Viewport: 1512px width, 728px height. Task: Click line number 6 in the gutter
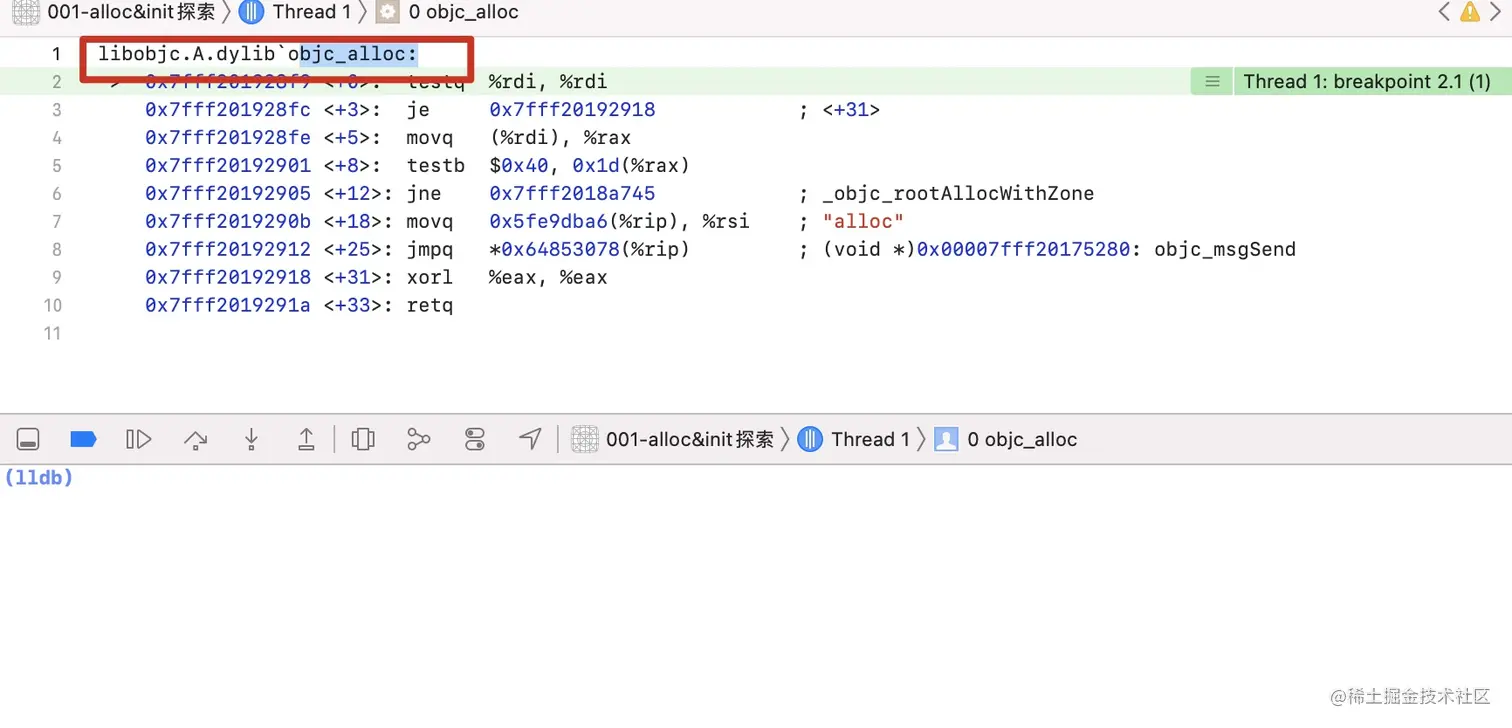point(56,194)
